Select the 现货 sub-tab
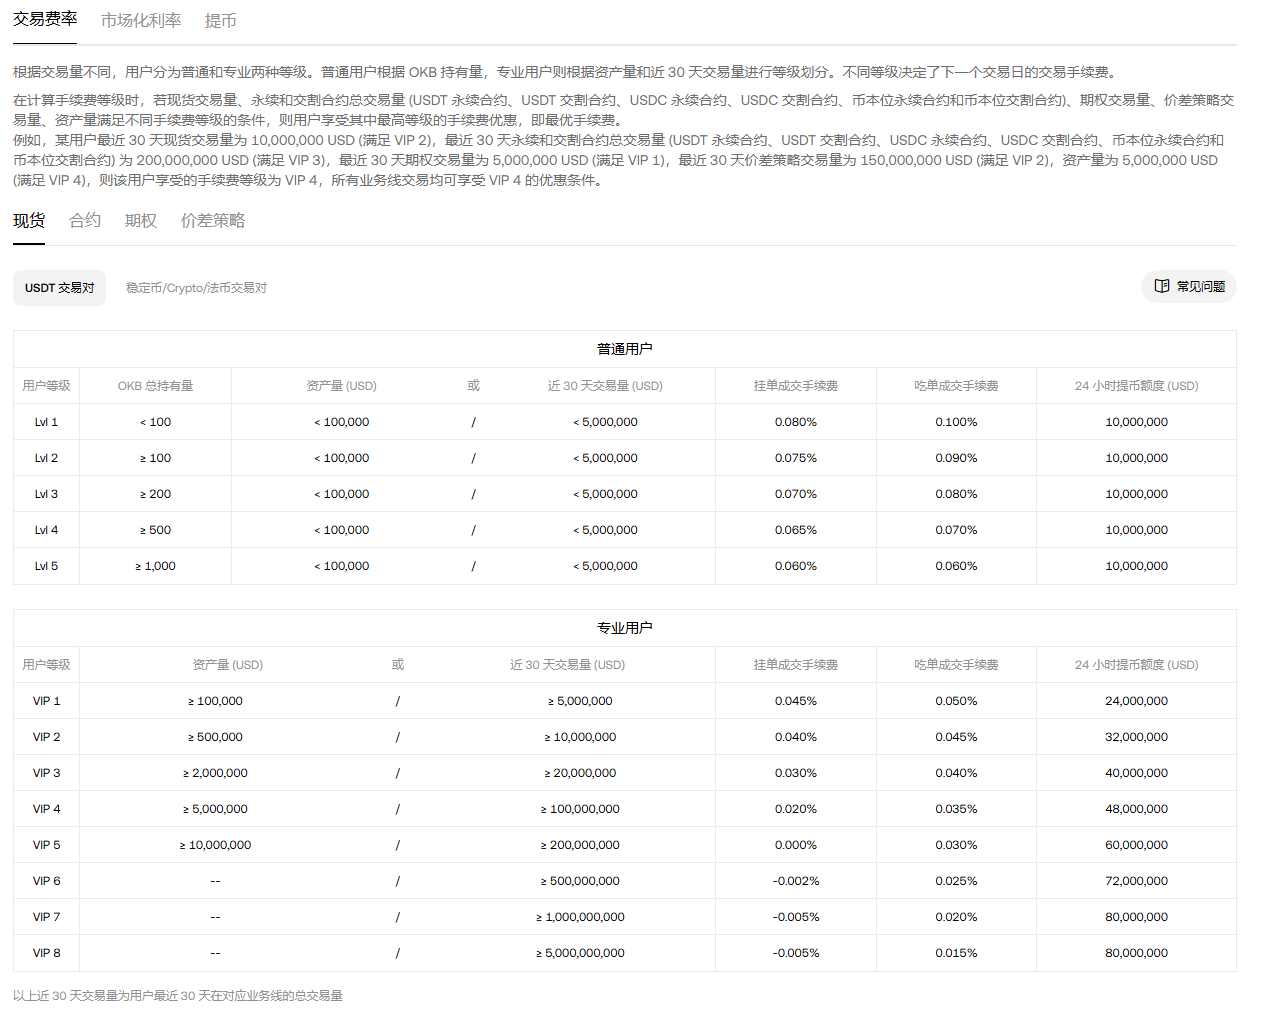The width and height of the screenshot is (1265, 1010). [29, 220]
